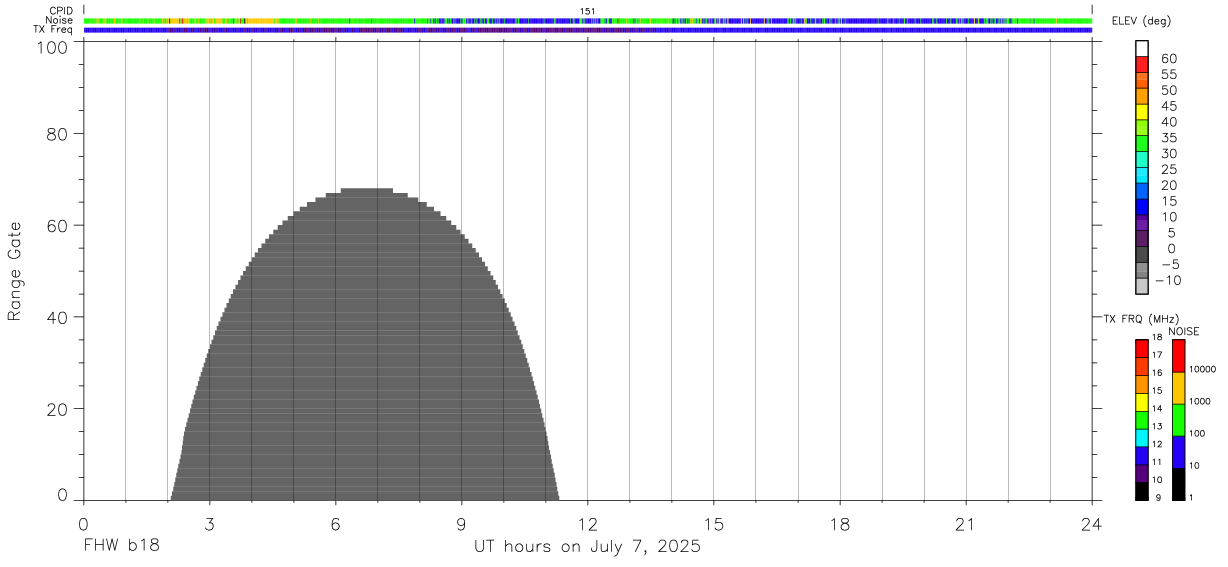Click the x-axis tick label '15'
The height and width of the screenshot is (567, 1228).
pos(714,524)
